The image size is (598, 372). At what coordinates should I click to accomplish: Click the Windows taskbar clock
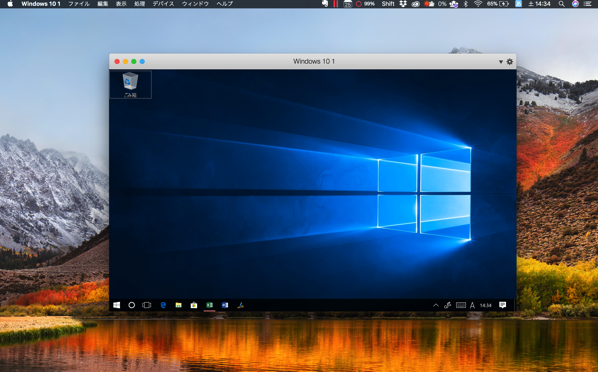pyautogui.click(x=485, y=305)
